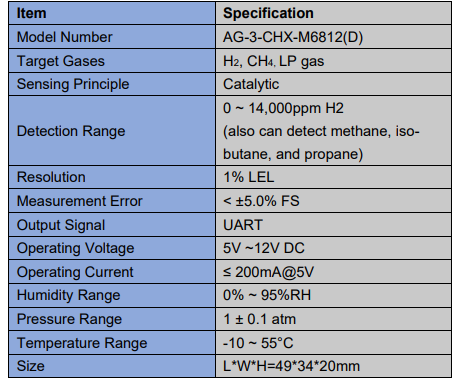Select the Measurement Error label
This screenshot has height=383, width=459.
coord(79,201)
